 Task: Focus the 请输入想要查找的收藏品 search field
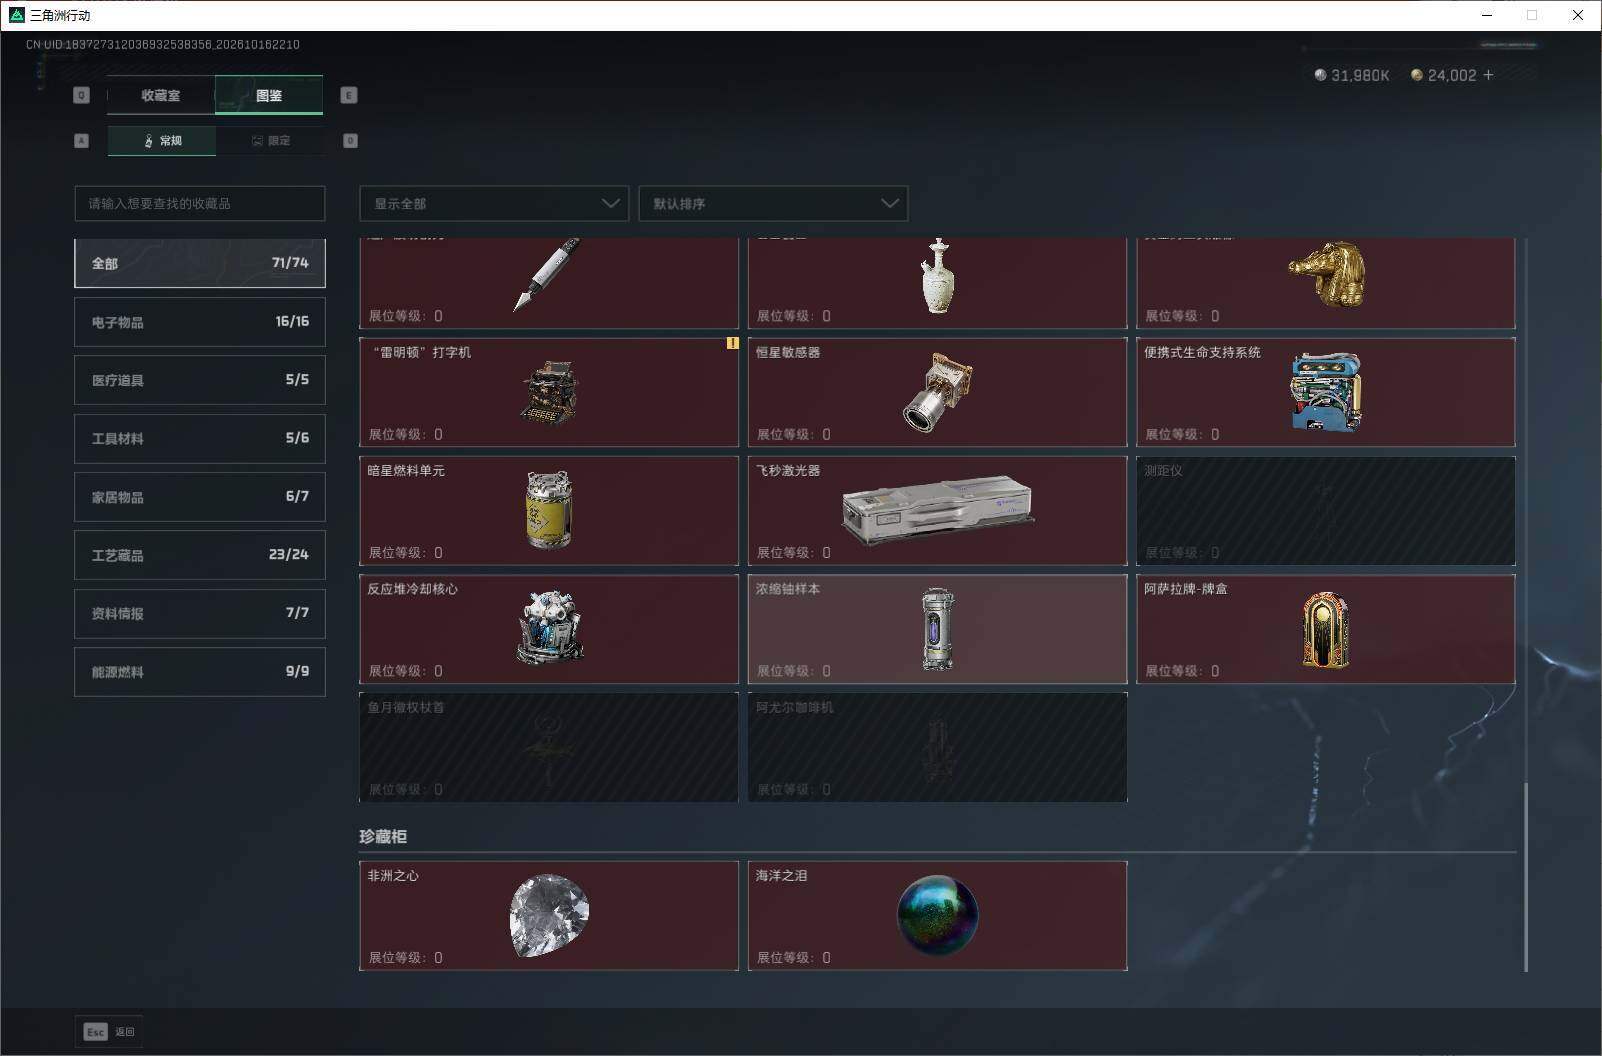200,203
